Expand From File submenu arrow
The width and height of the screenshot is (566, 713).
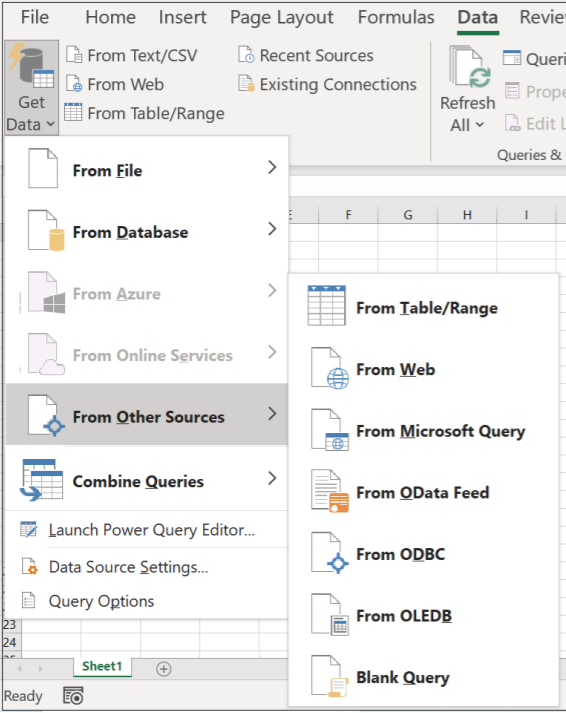[272, 167]
